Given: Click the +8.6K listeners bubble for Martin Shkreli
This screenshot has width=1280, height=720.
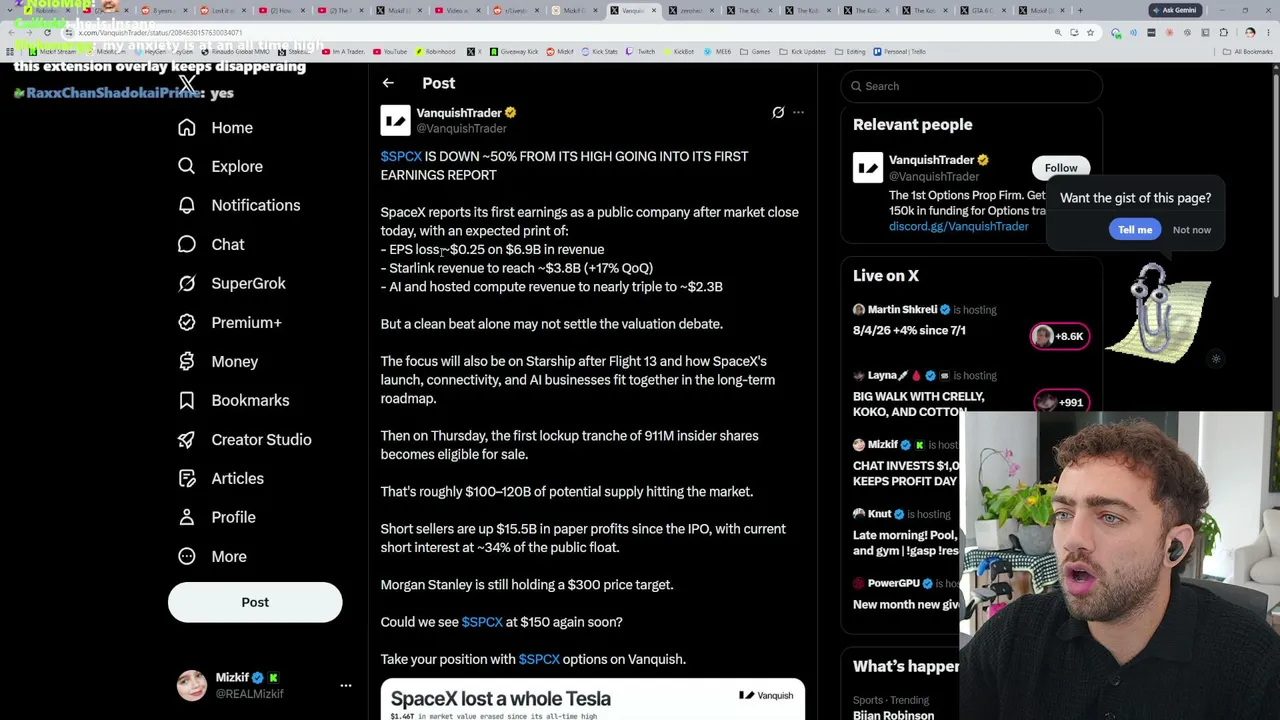Looking at the screenshot, I should 1060,336.
